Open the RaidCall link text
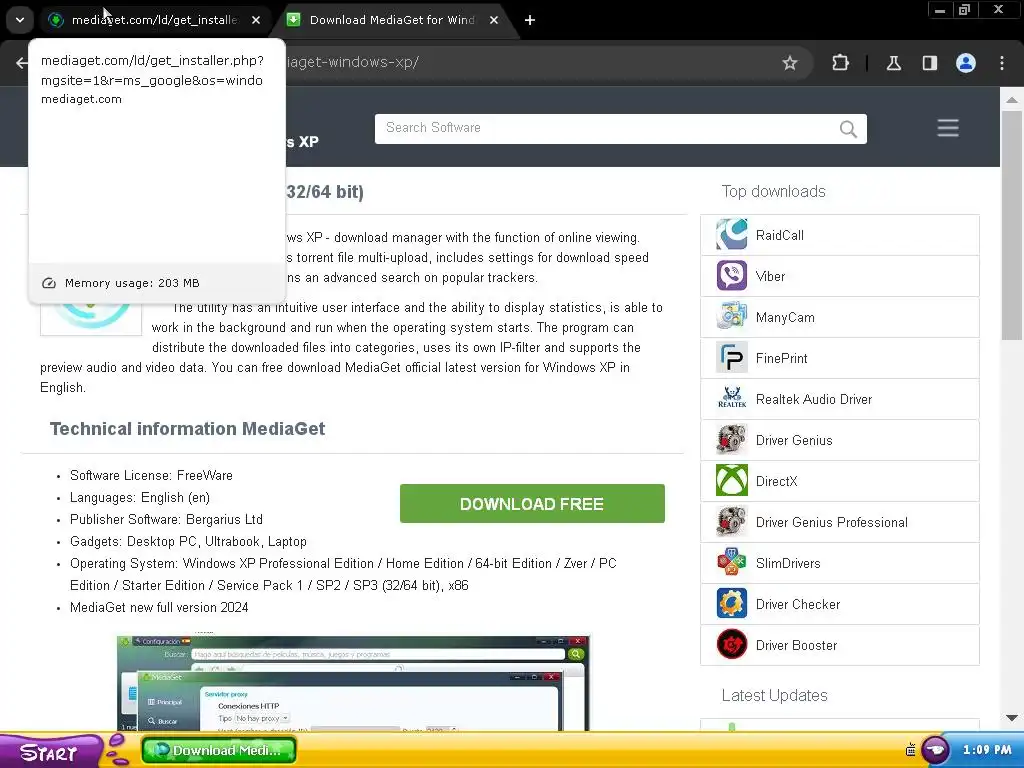The image size is (1024, 768). (x=780, y=235)
